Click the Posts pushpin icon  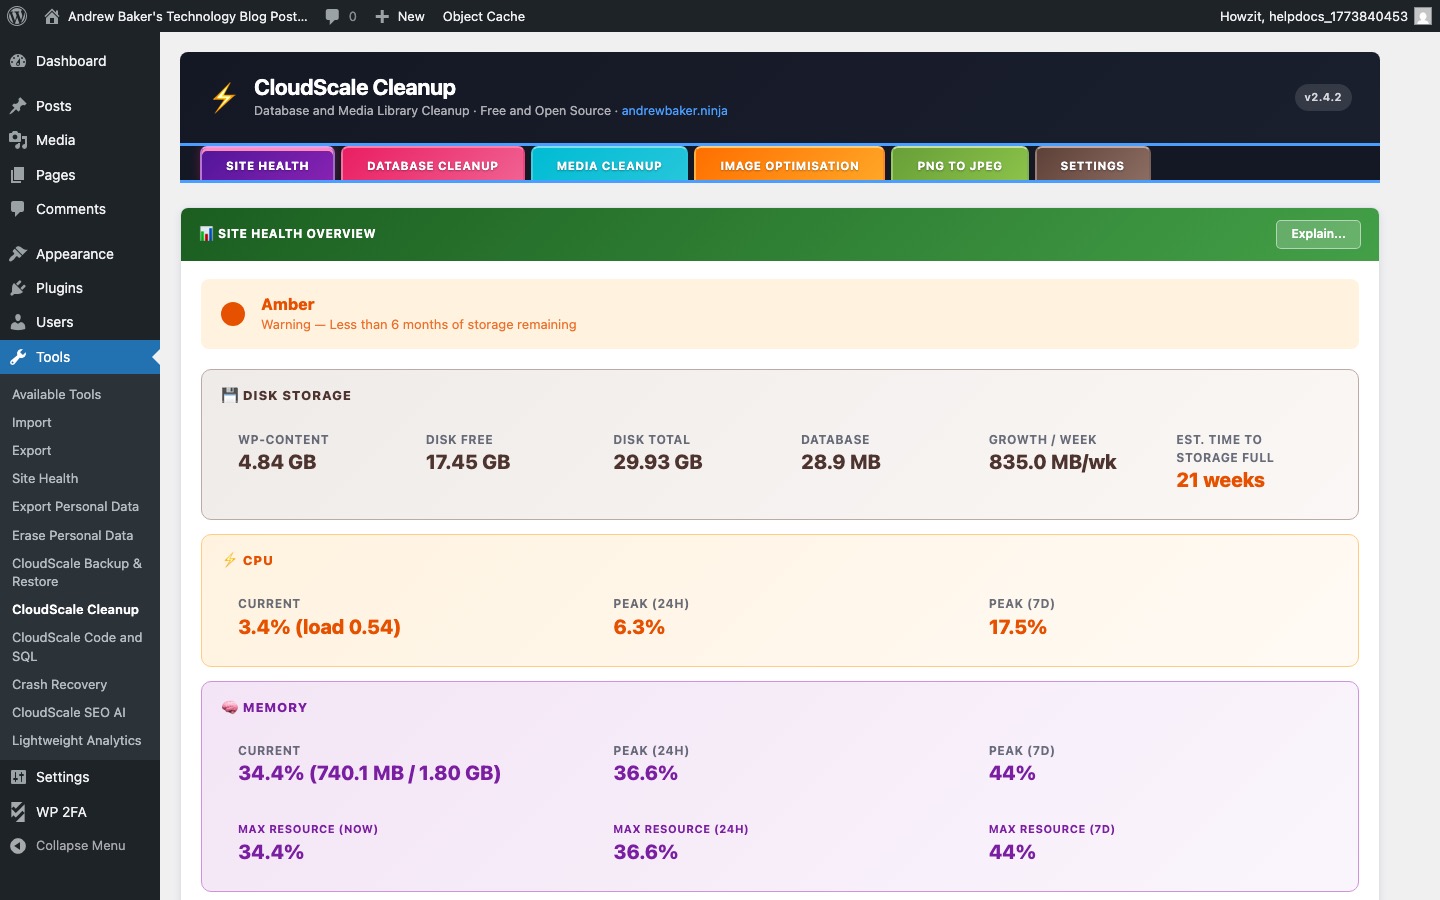tap(18, 106)
